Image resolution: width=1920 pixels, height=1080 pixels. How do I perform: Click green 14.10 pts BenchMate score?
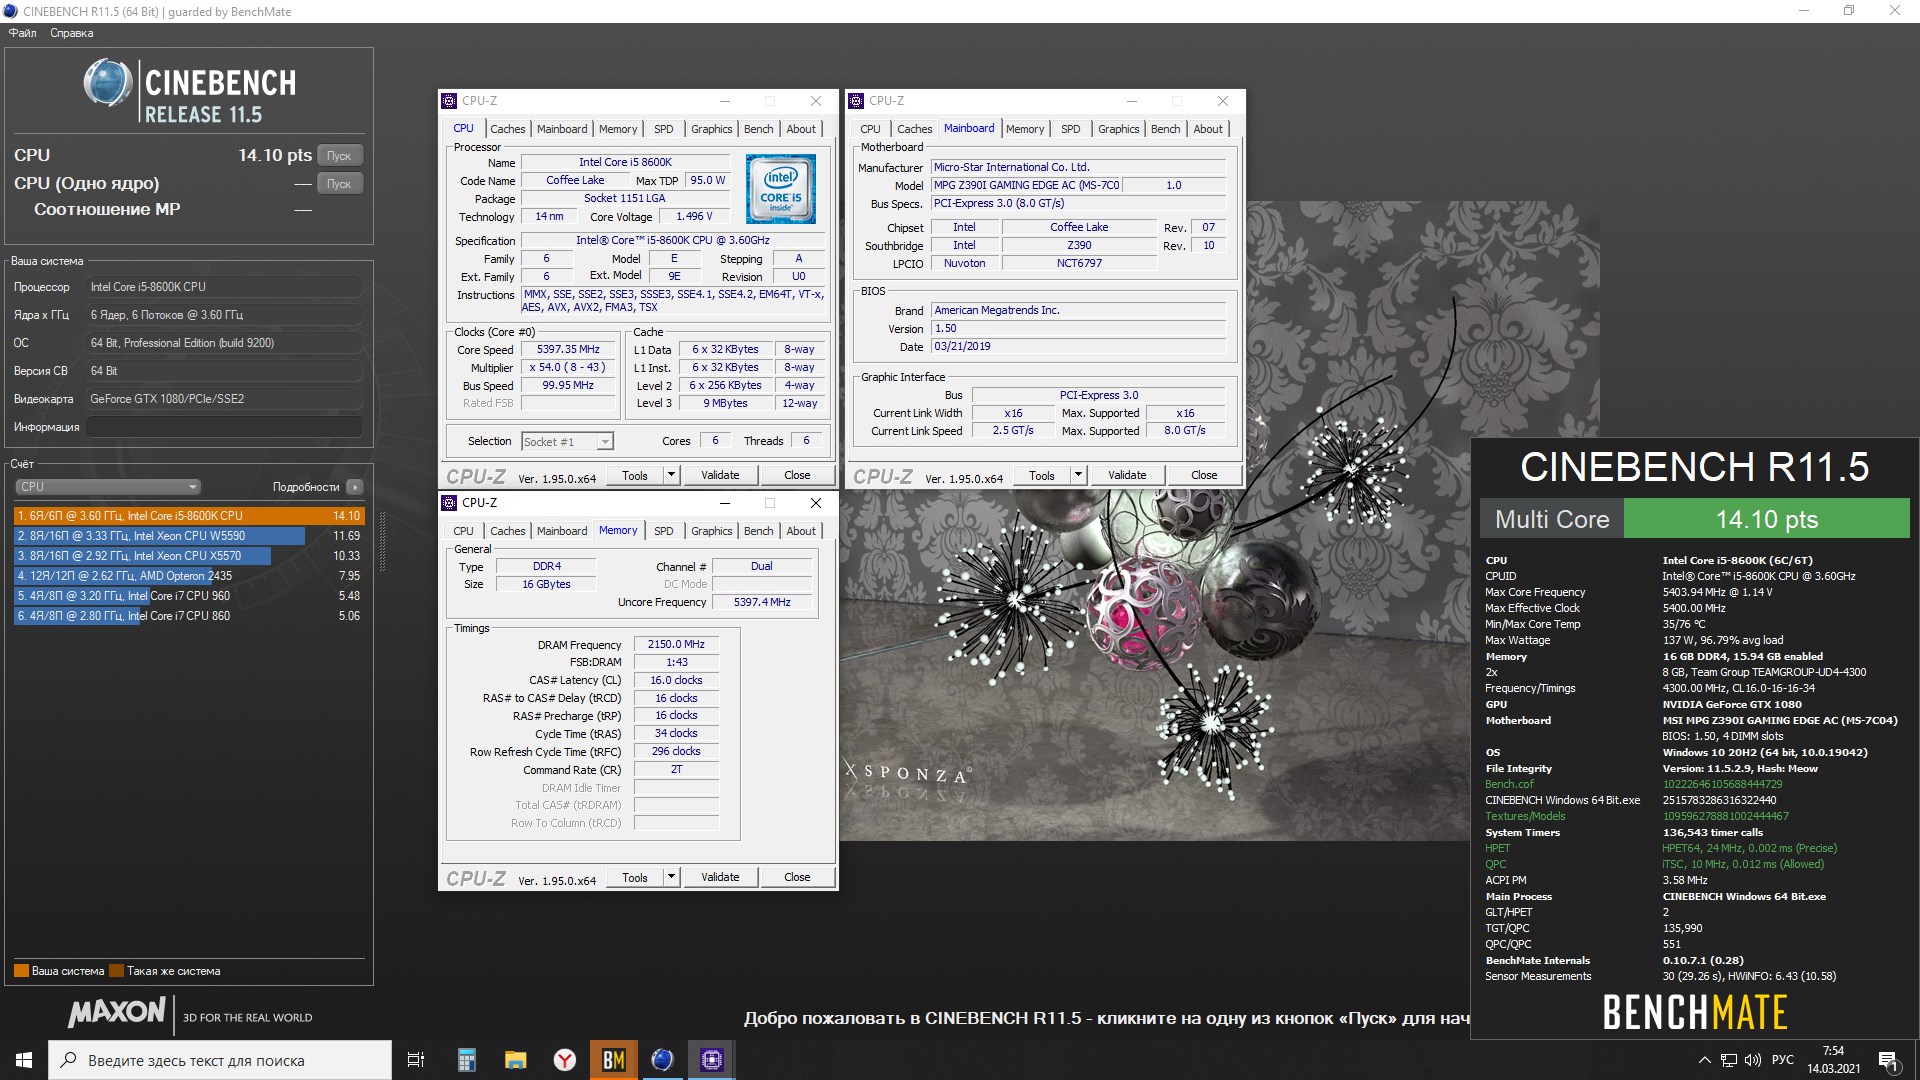(x=1766, y=519)
